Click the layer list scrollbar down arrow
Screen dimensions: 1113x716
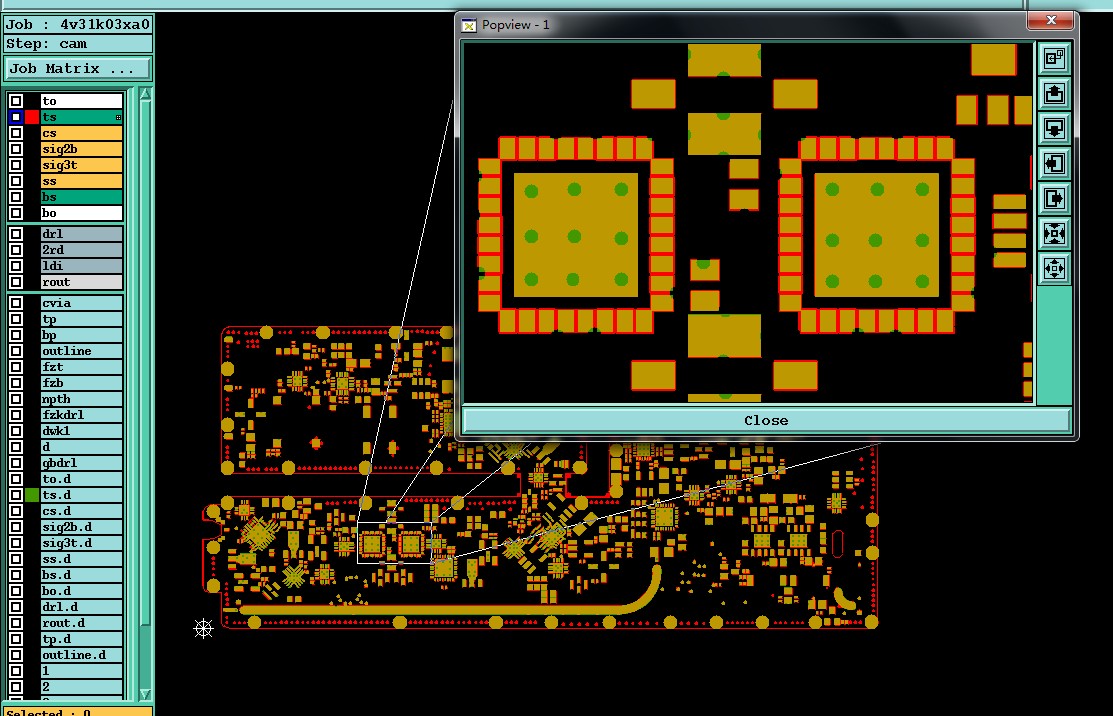pyautogui.click(x=146, y=694)
